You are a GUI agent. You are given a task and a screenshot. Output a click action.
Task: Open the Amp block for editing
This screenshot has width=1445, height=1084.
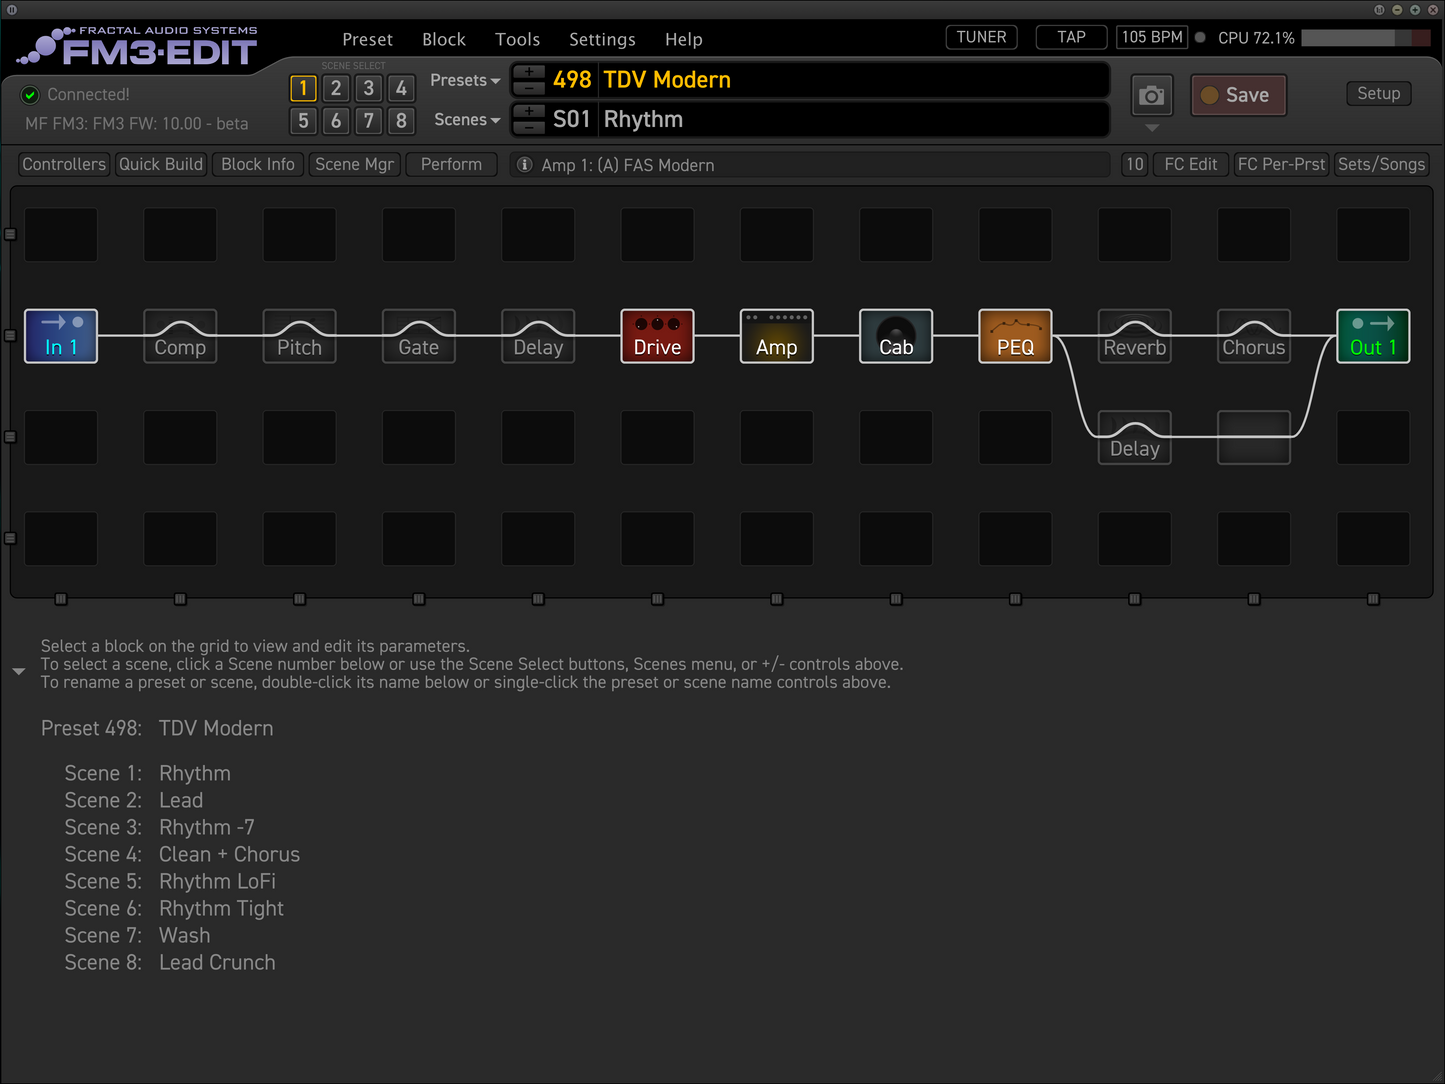[x=776, y=336]
